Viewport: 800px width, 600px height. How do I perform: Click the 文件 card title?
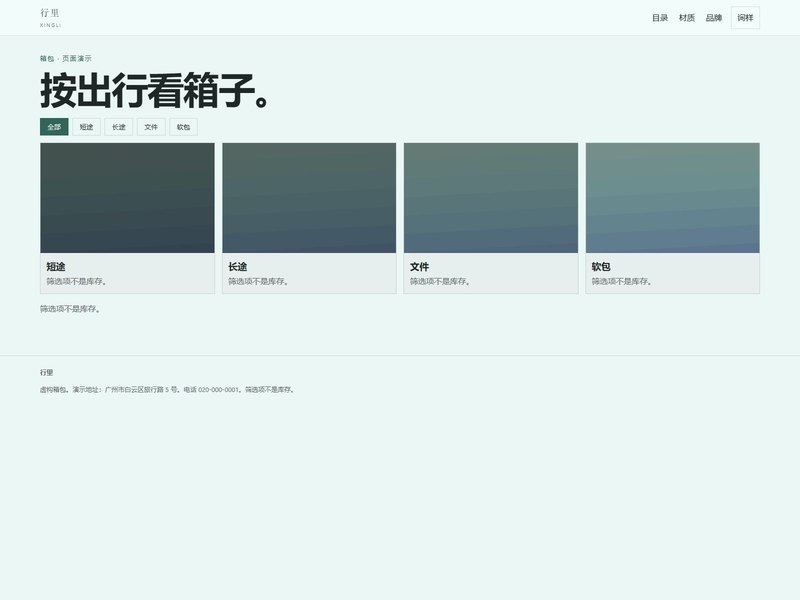(419, 267)
